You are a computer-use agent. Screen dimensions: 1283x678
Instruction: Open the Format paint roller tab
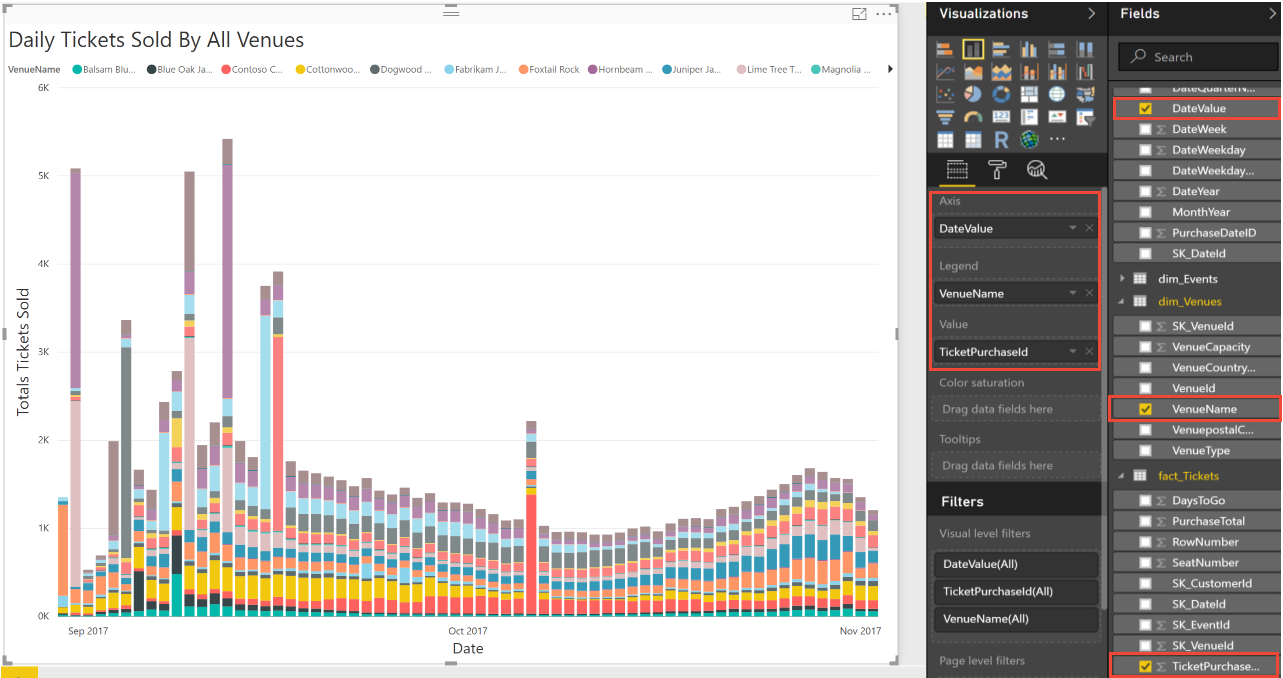[x=997, y=169]
